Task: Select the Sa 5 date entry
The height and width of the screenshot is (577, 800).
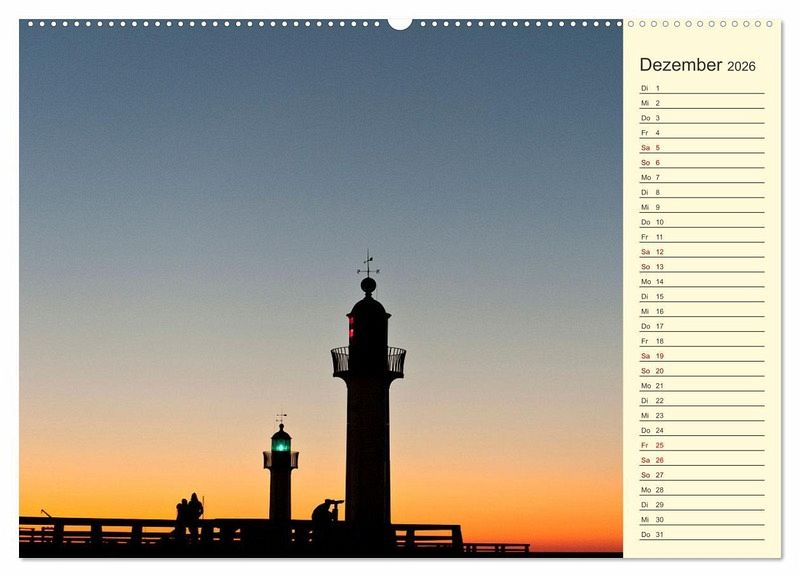Action: pos(701,148)
